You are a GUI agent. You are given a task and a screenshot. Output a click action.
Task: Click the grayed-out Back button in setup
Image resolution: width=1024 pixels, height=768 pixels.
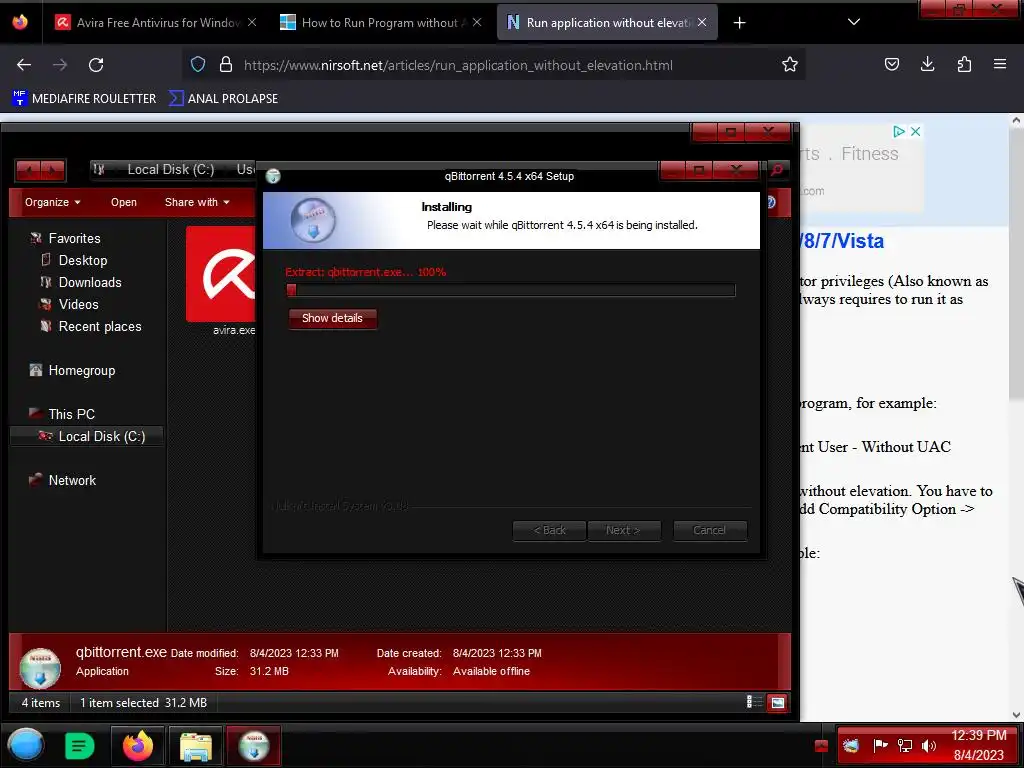[549, 530]
